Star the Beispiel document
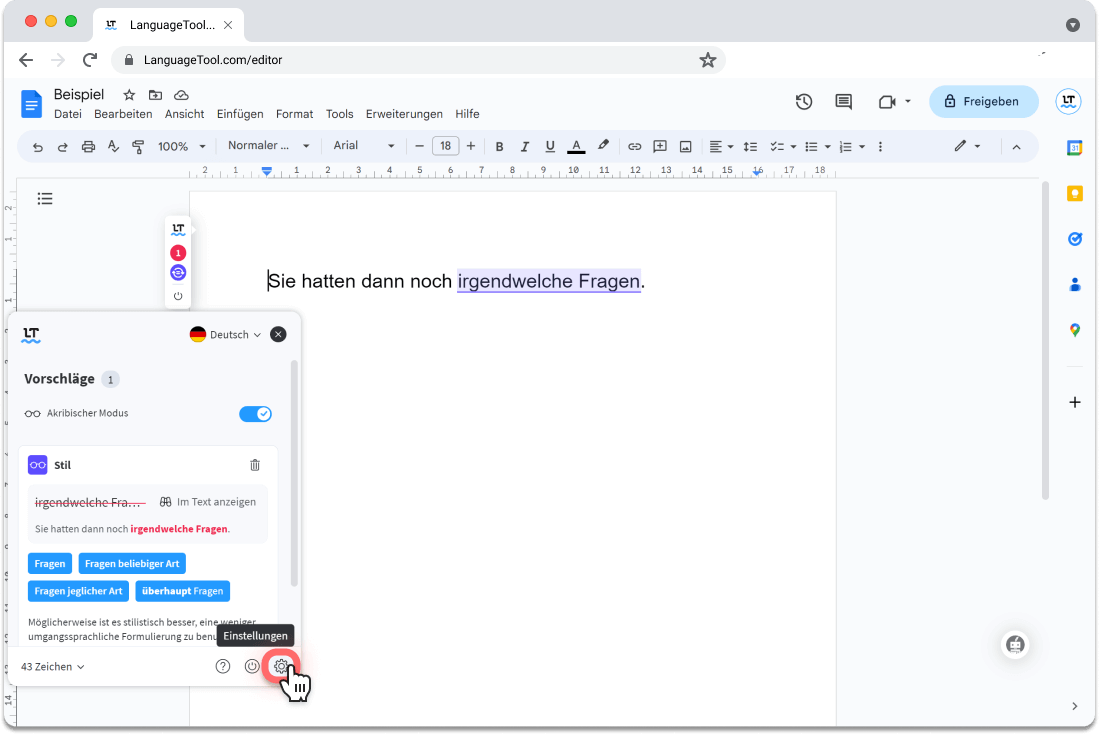 129,95
